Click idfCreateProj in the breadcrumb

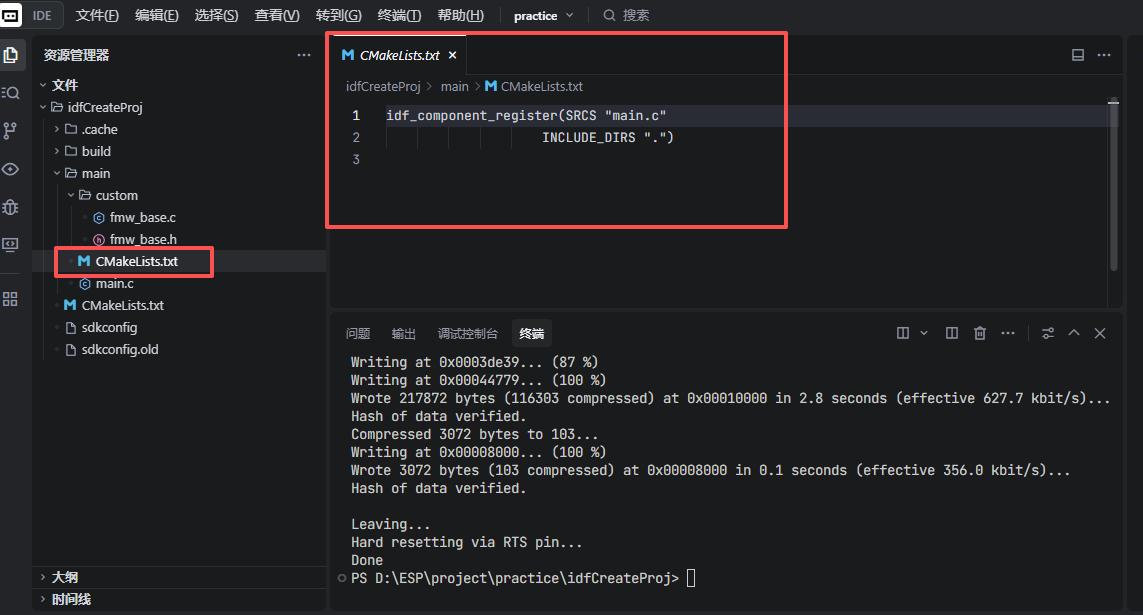383,86
